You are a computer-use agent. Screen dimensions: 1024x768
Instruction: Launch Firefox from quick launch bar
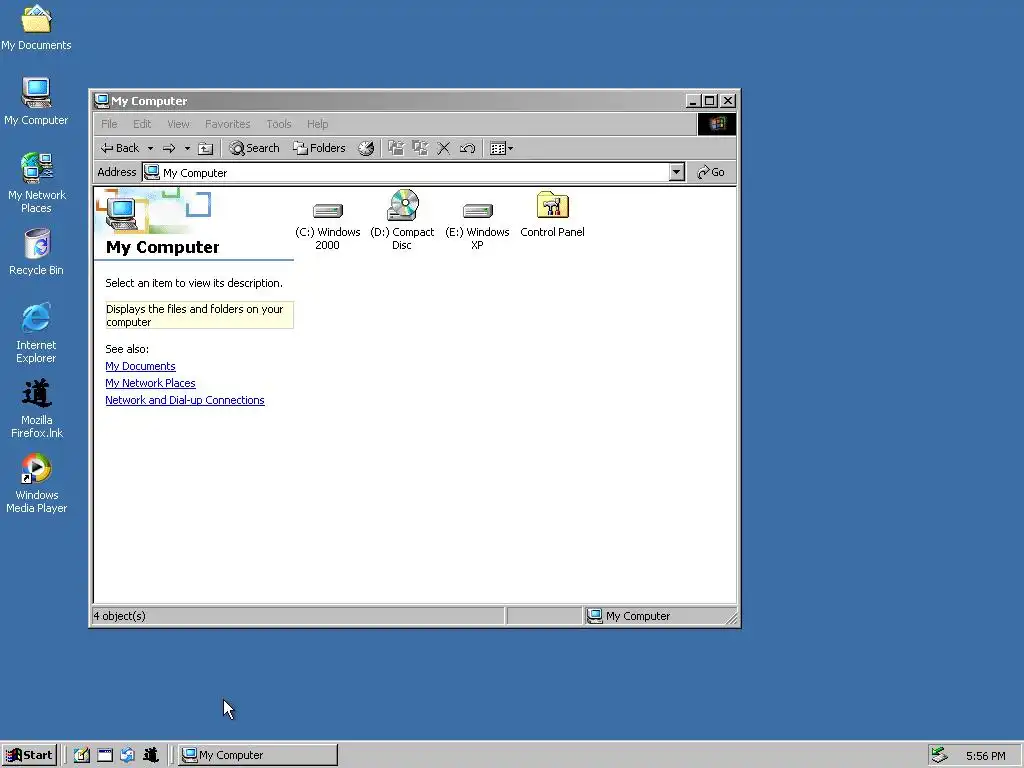pyautogui.click(x=151, y=755)
